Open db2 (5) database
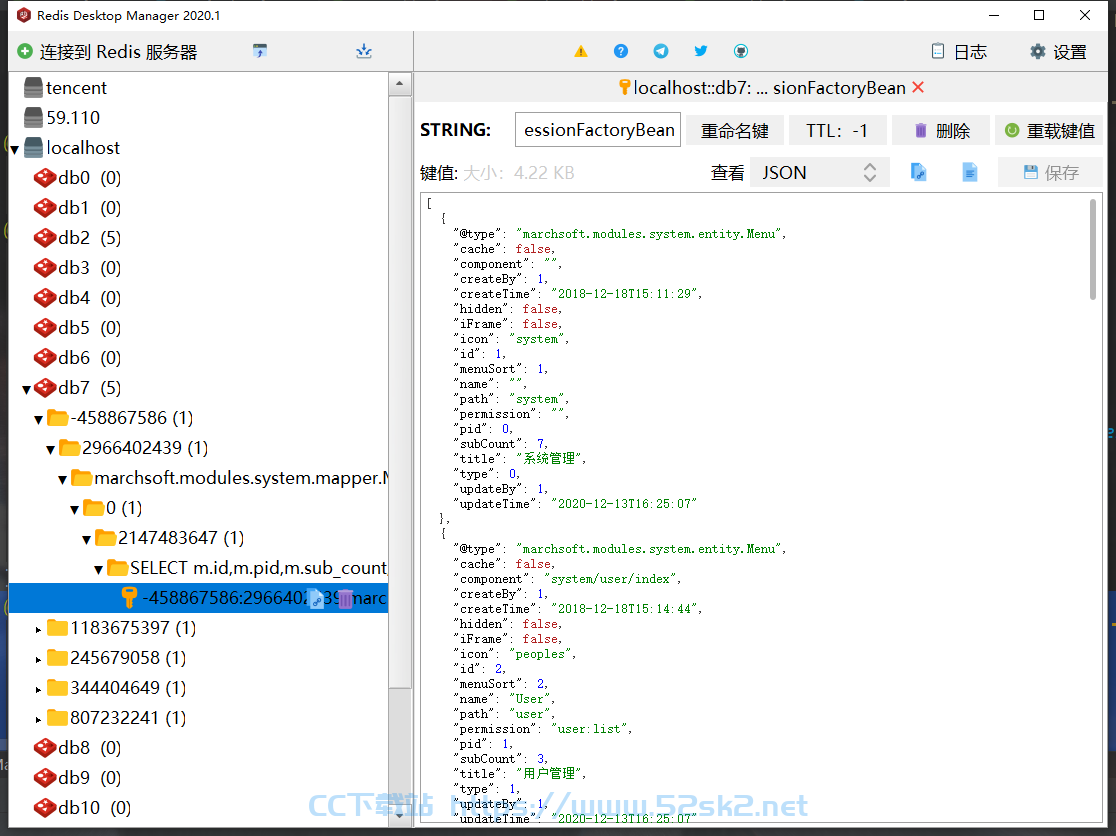Image resolution: width=1116 pixels, height=836 pixels. tap(77, 238)
